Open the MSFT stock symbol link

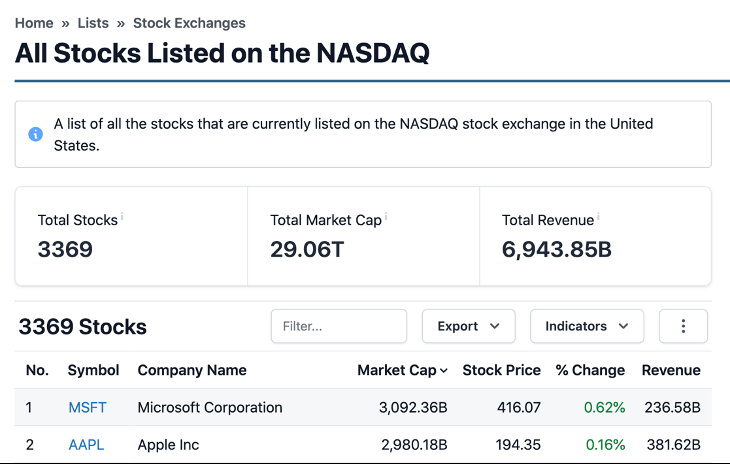(87, 407)
